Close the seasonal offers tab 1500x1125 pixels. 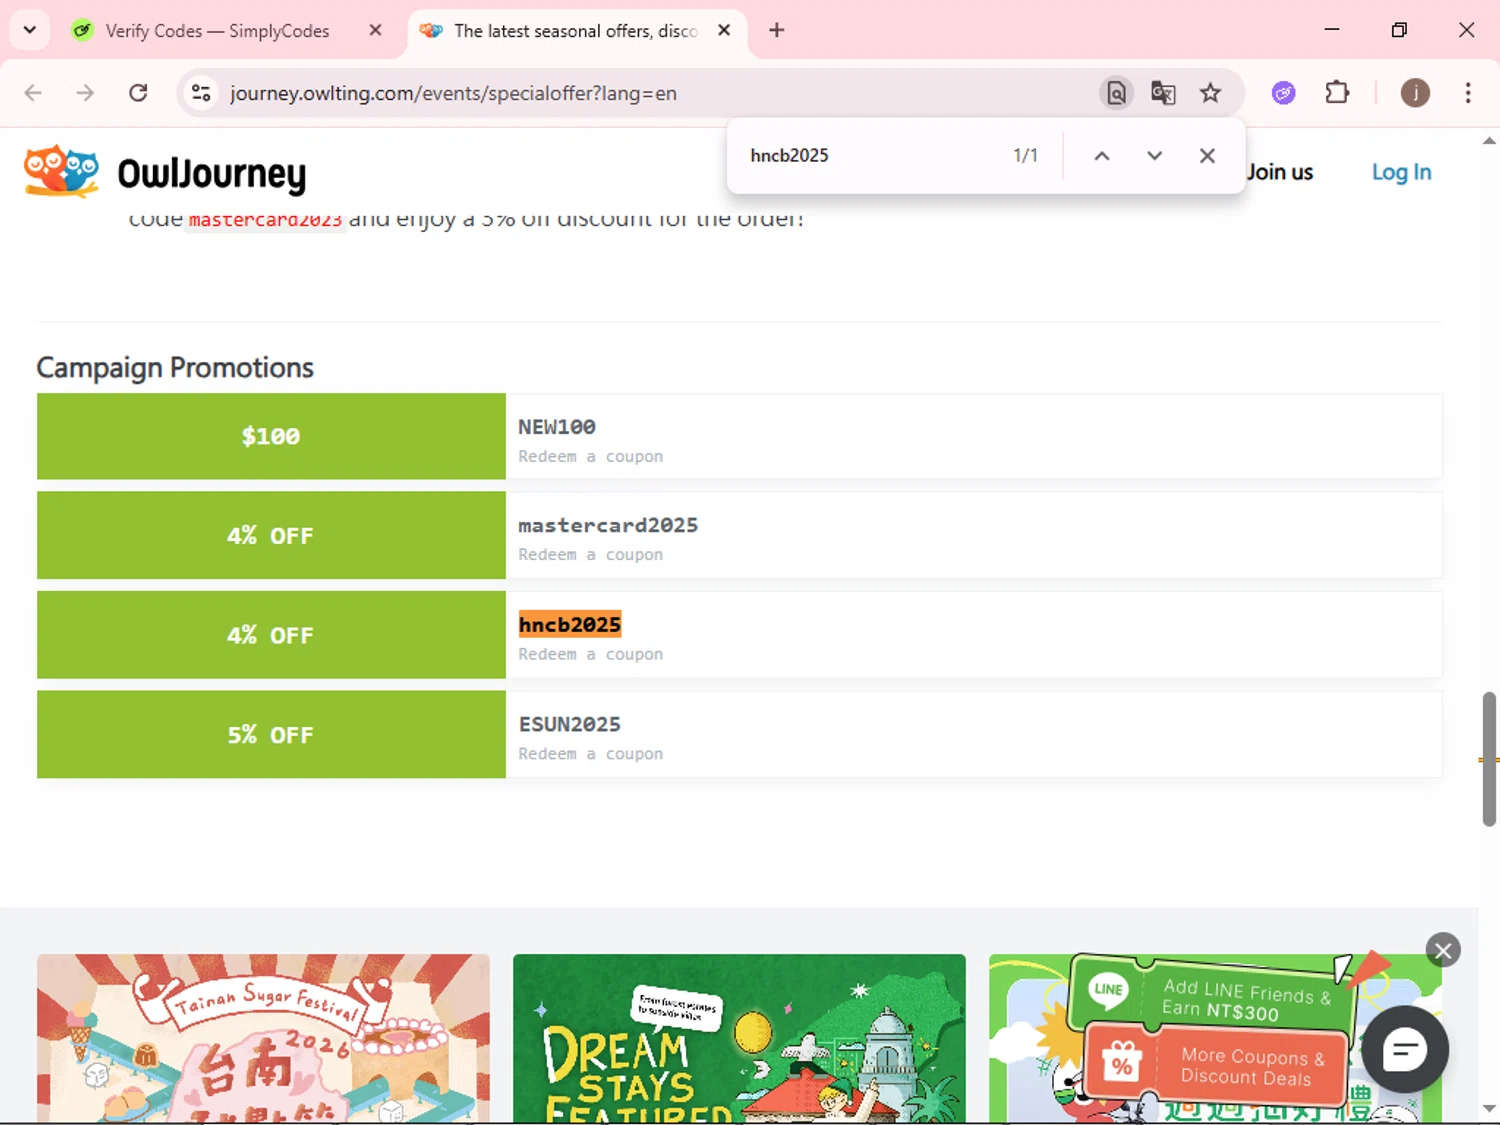(x=724, y=30)
